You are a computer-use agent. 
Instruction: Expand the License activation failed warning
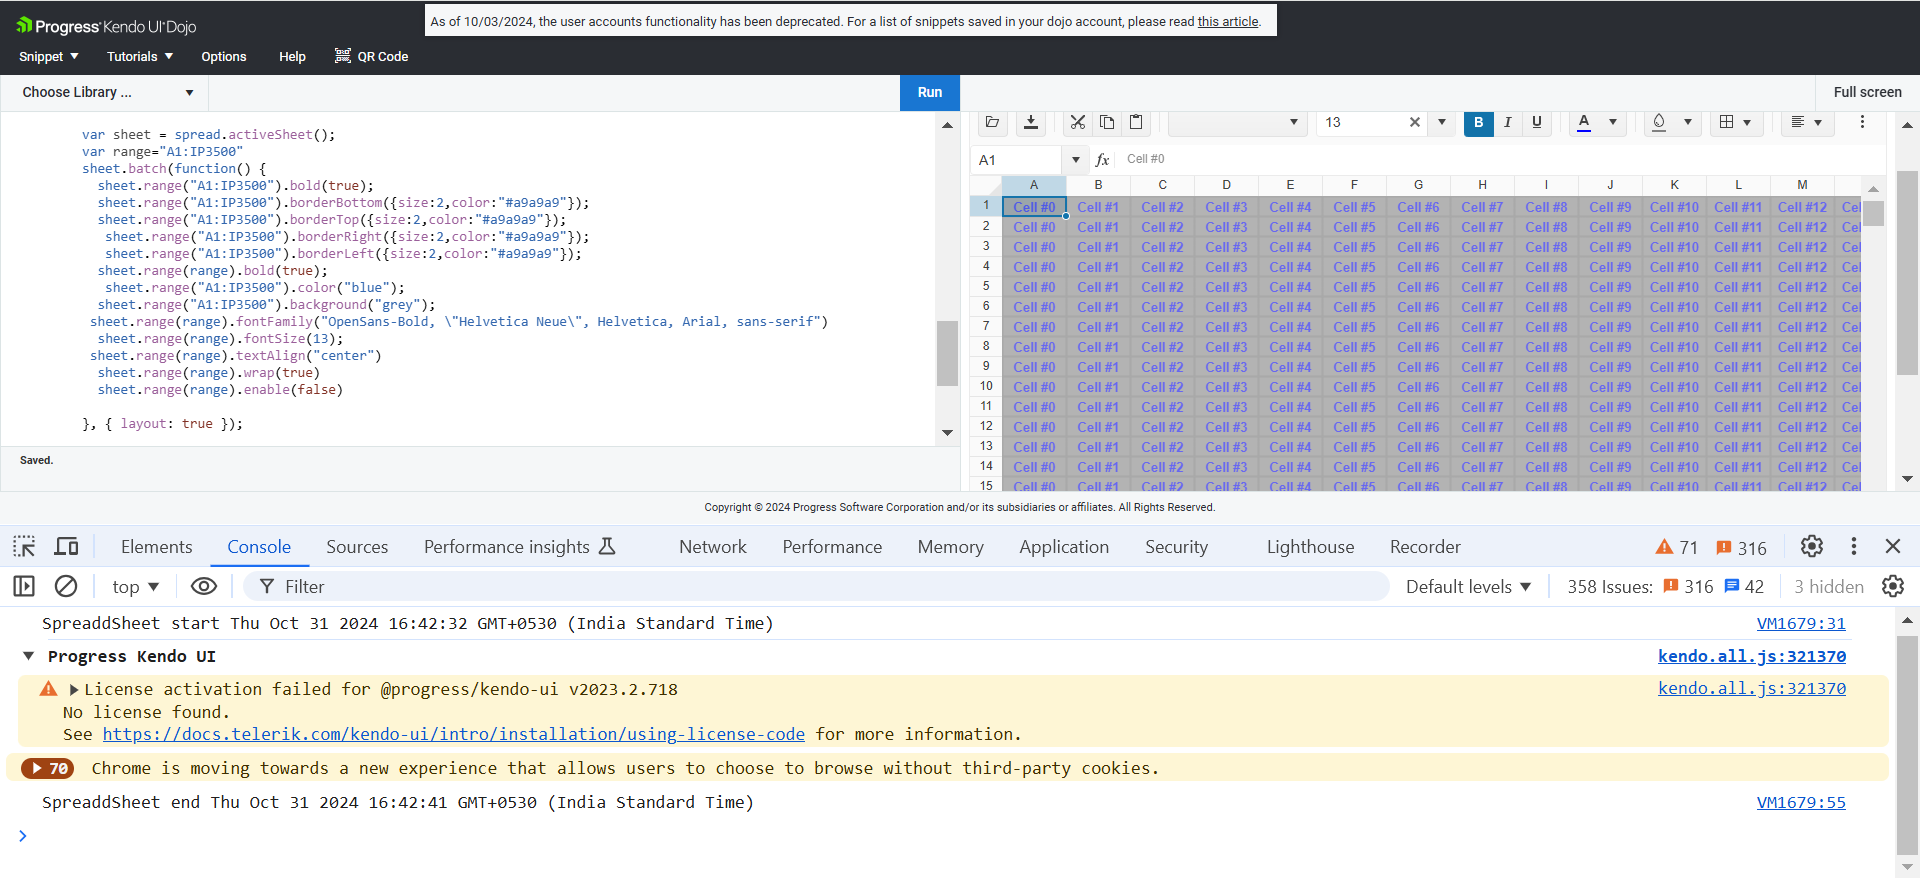(x=74, y=689)
